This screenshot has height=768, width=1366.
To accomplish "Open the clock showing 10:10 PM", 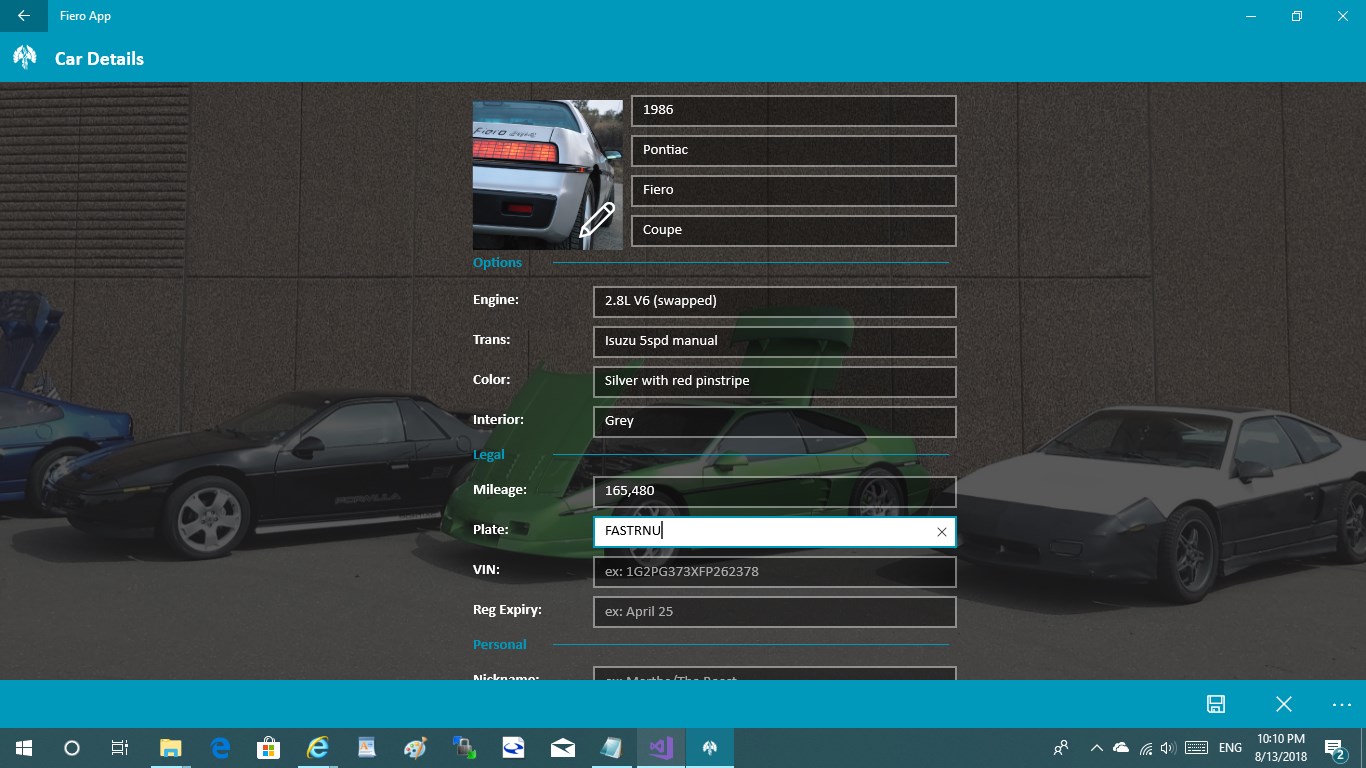I will click(x=1280, y=748).
